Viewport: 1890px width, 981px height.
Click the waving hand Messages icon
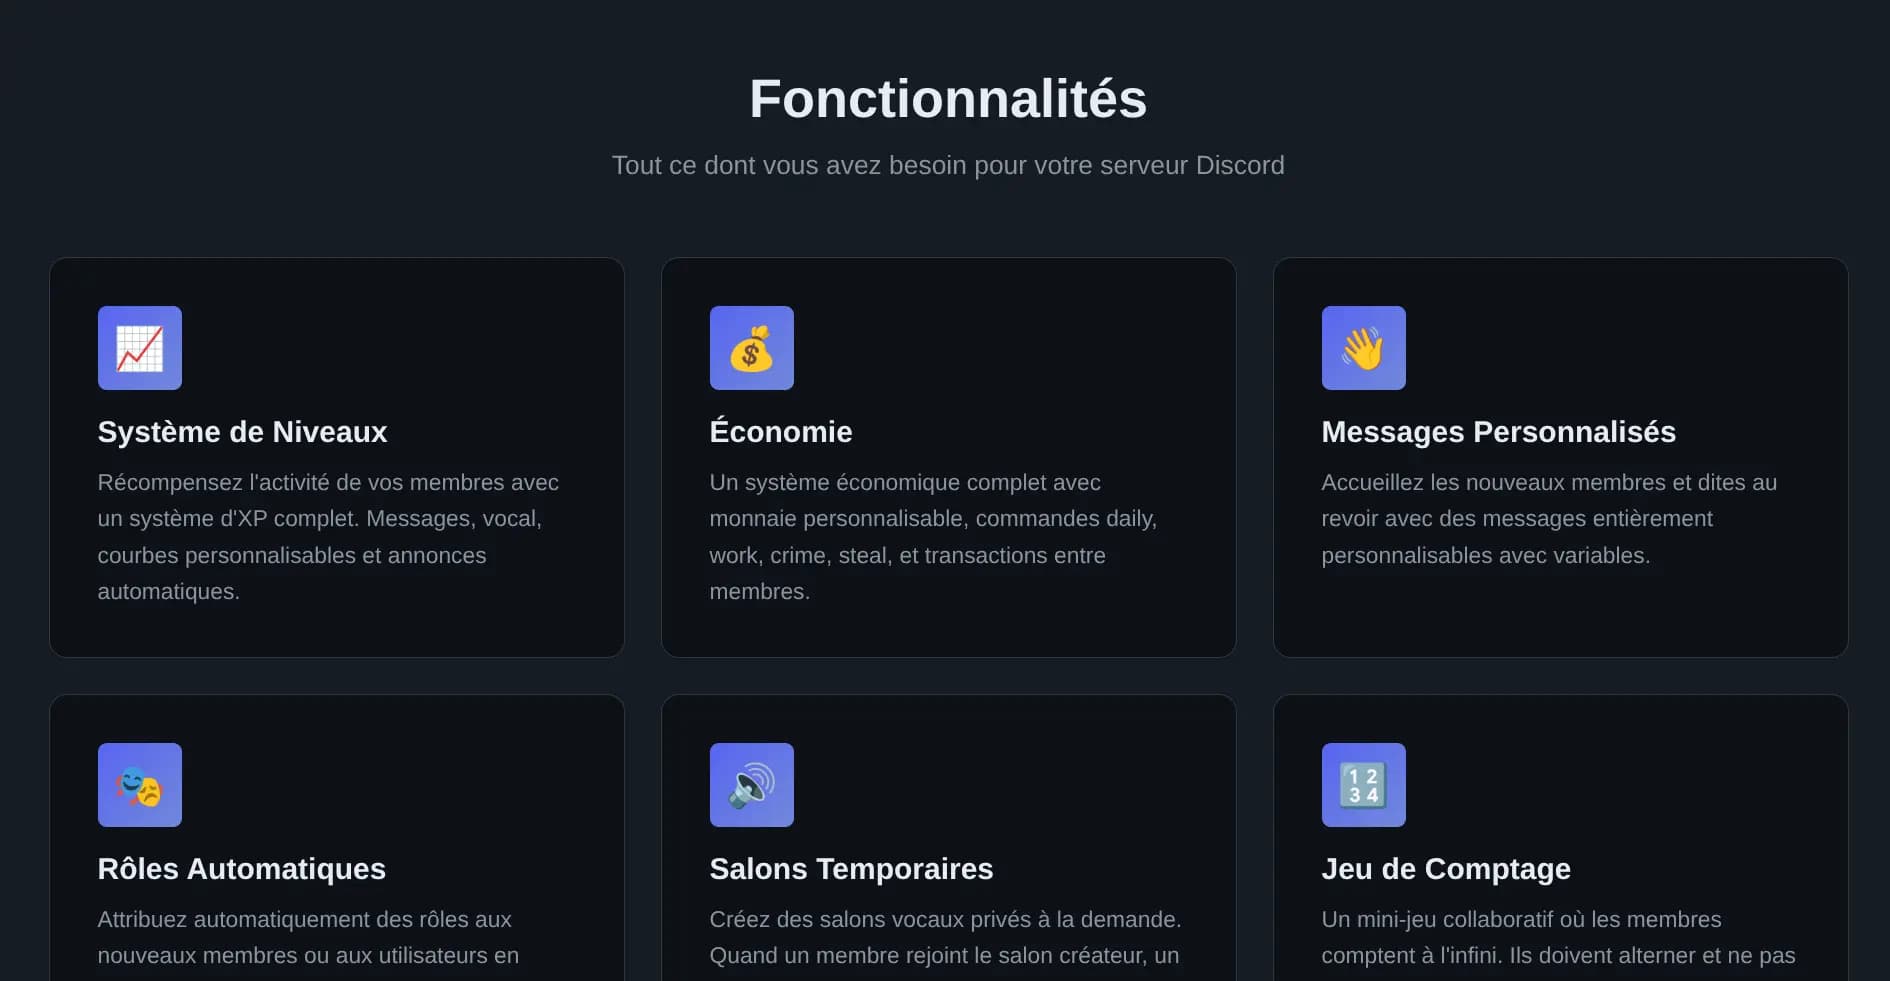pos(1364,348)
